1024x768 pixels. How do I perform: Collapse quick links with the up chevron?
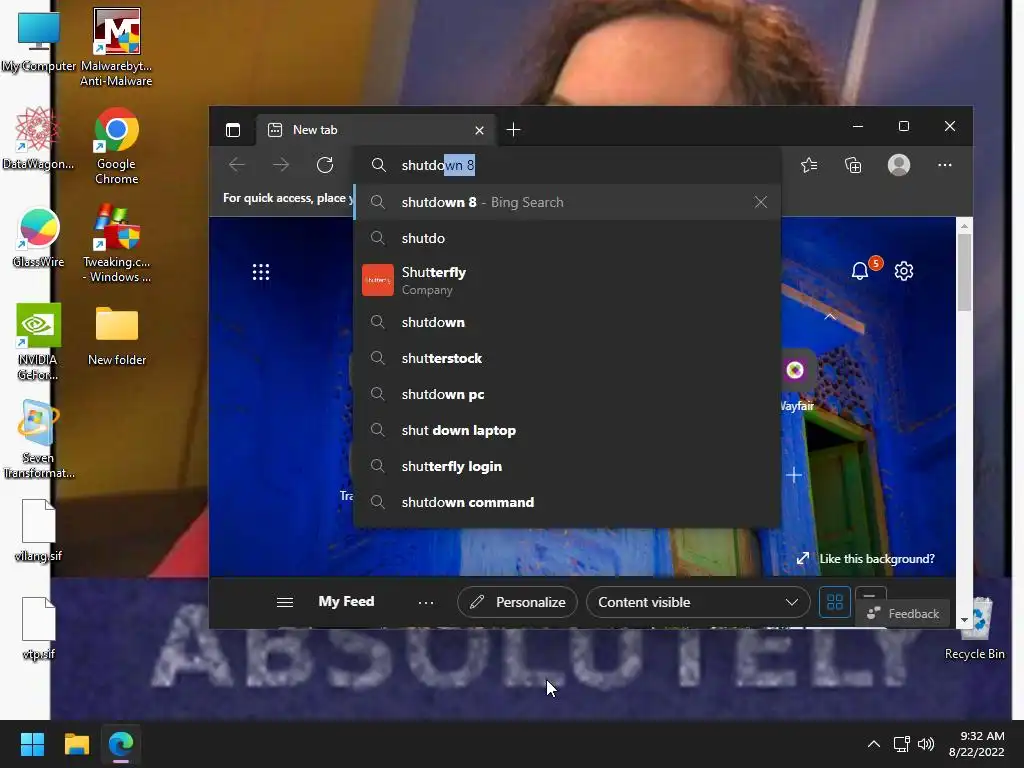[830, 317]
